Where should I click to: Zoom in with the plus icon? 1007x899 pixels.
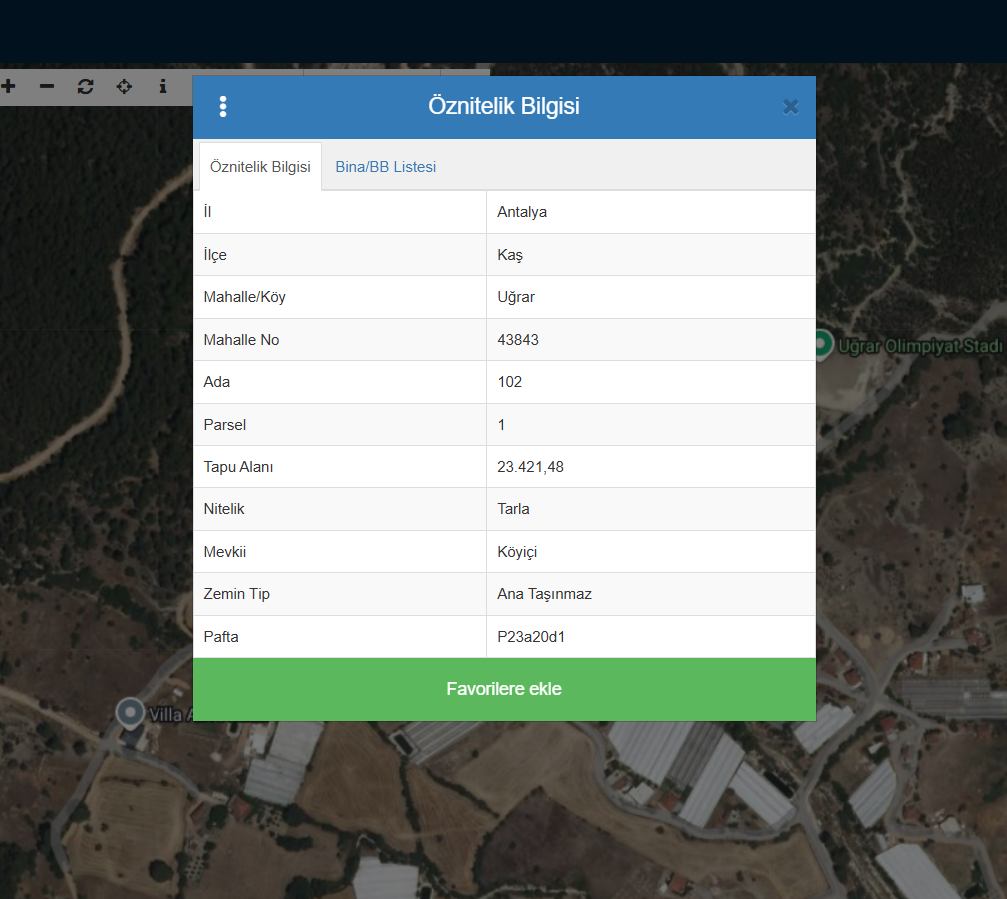8,86
